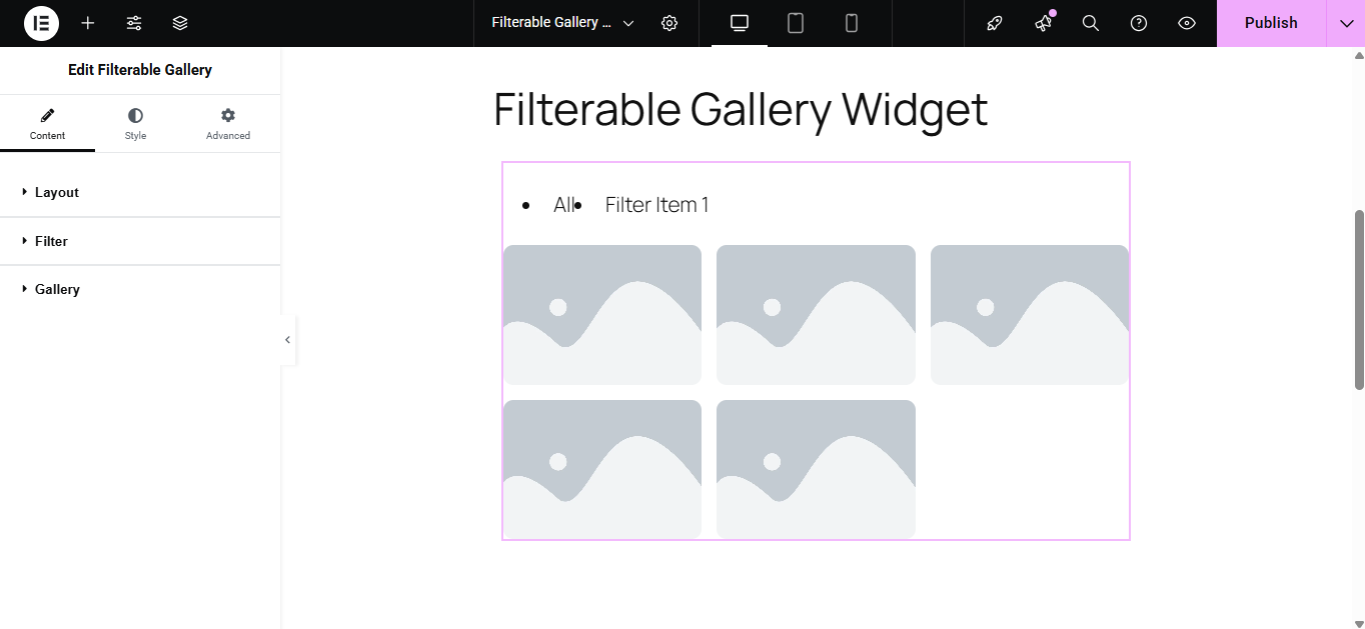Switch to tablet preview mode

tap(796, 23)
